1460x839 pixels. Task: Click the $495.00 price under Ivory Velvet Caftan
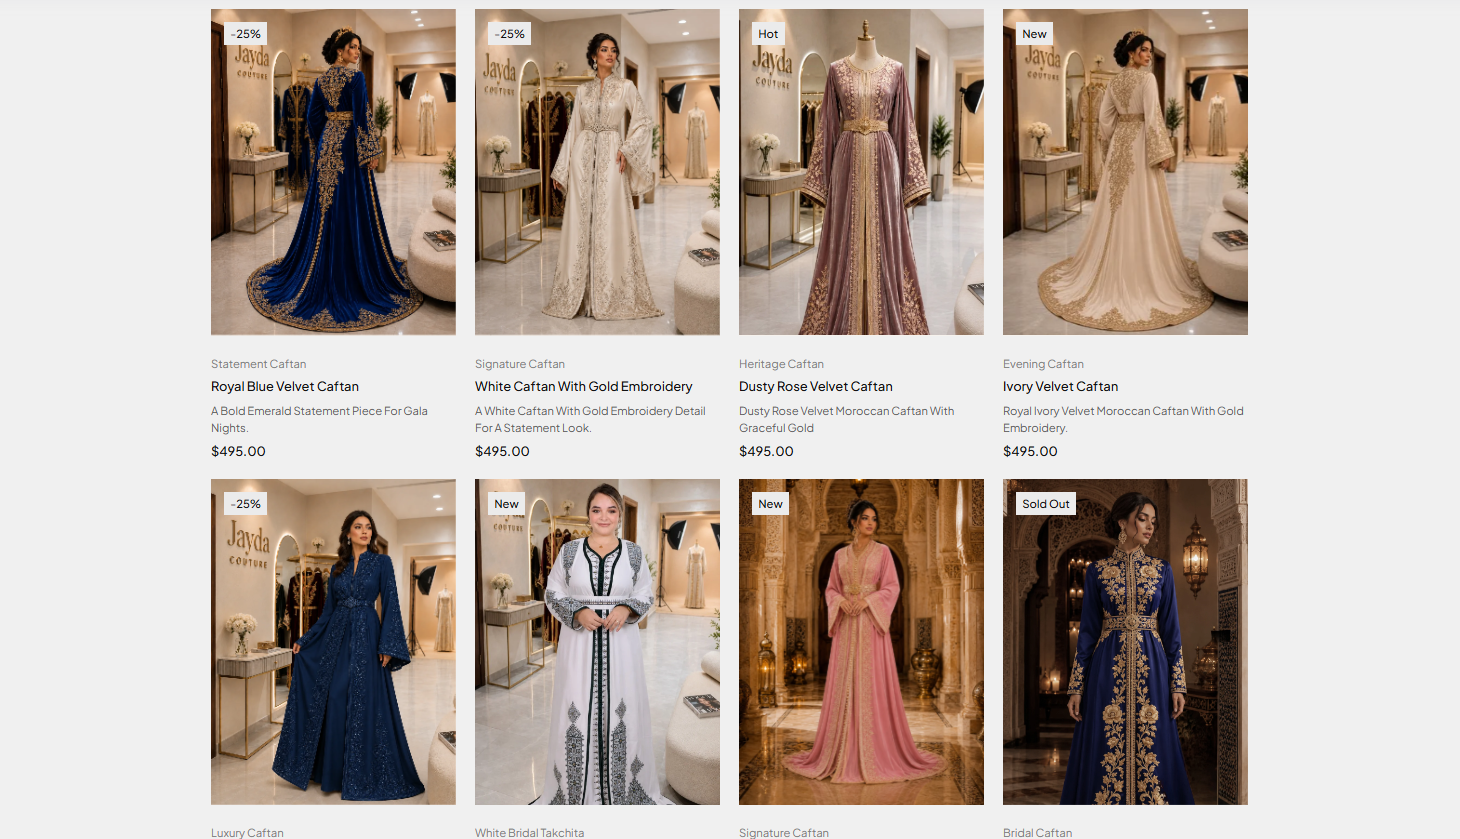pyautogui.click(x=1030, y=451)
